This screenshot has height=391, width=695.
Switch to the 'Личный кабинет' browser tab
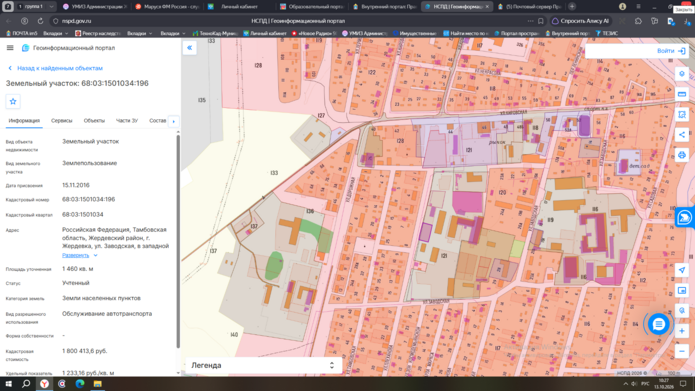pyautogui.click(x=239, y=7)
